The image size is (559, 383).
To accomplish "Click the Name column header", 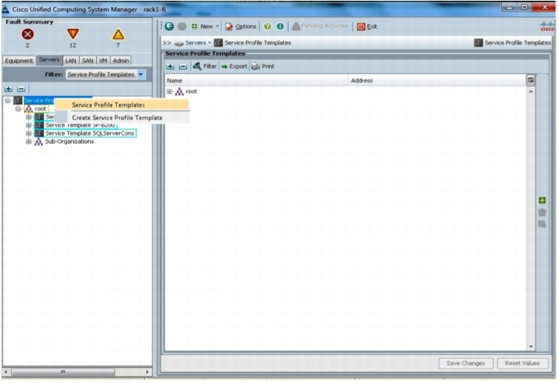I will click(256, 81).
